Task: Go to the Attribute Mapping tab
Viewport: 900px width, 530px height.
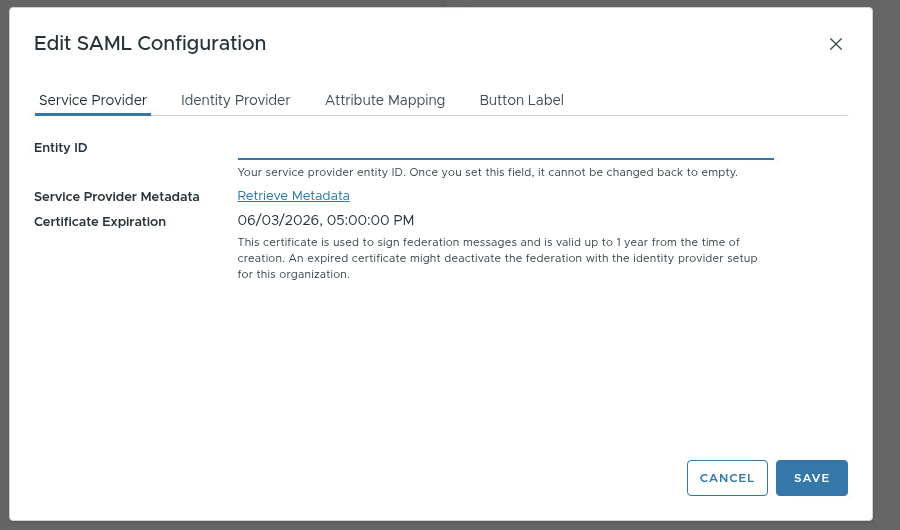Action: click(385, 100)
